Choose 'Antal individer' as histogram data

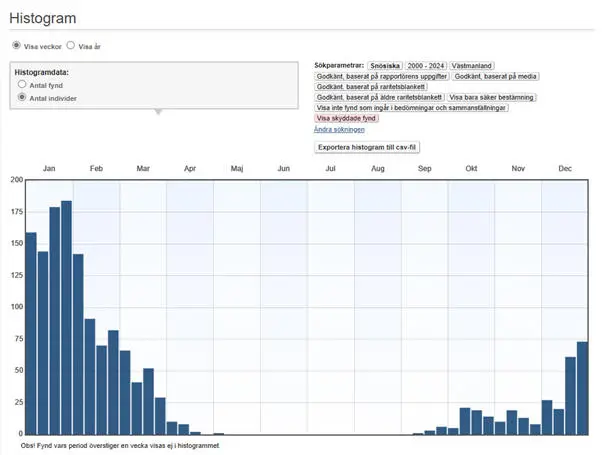point(23,98)
